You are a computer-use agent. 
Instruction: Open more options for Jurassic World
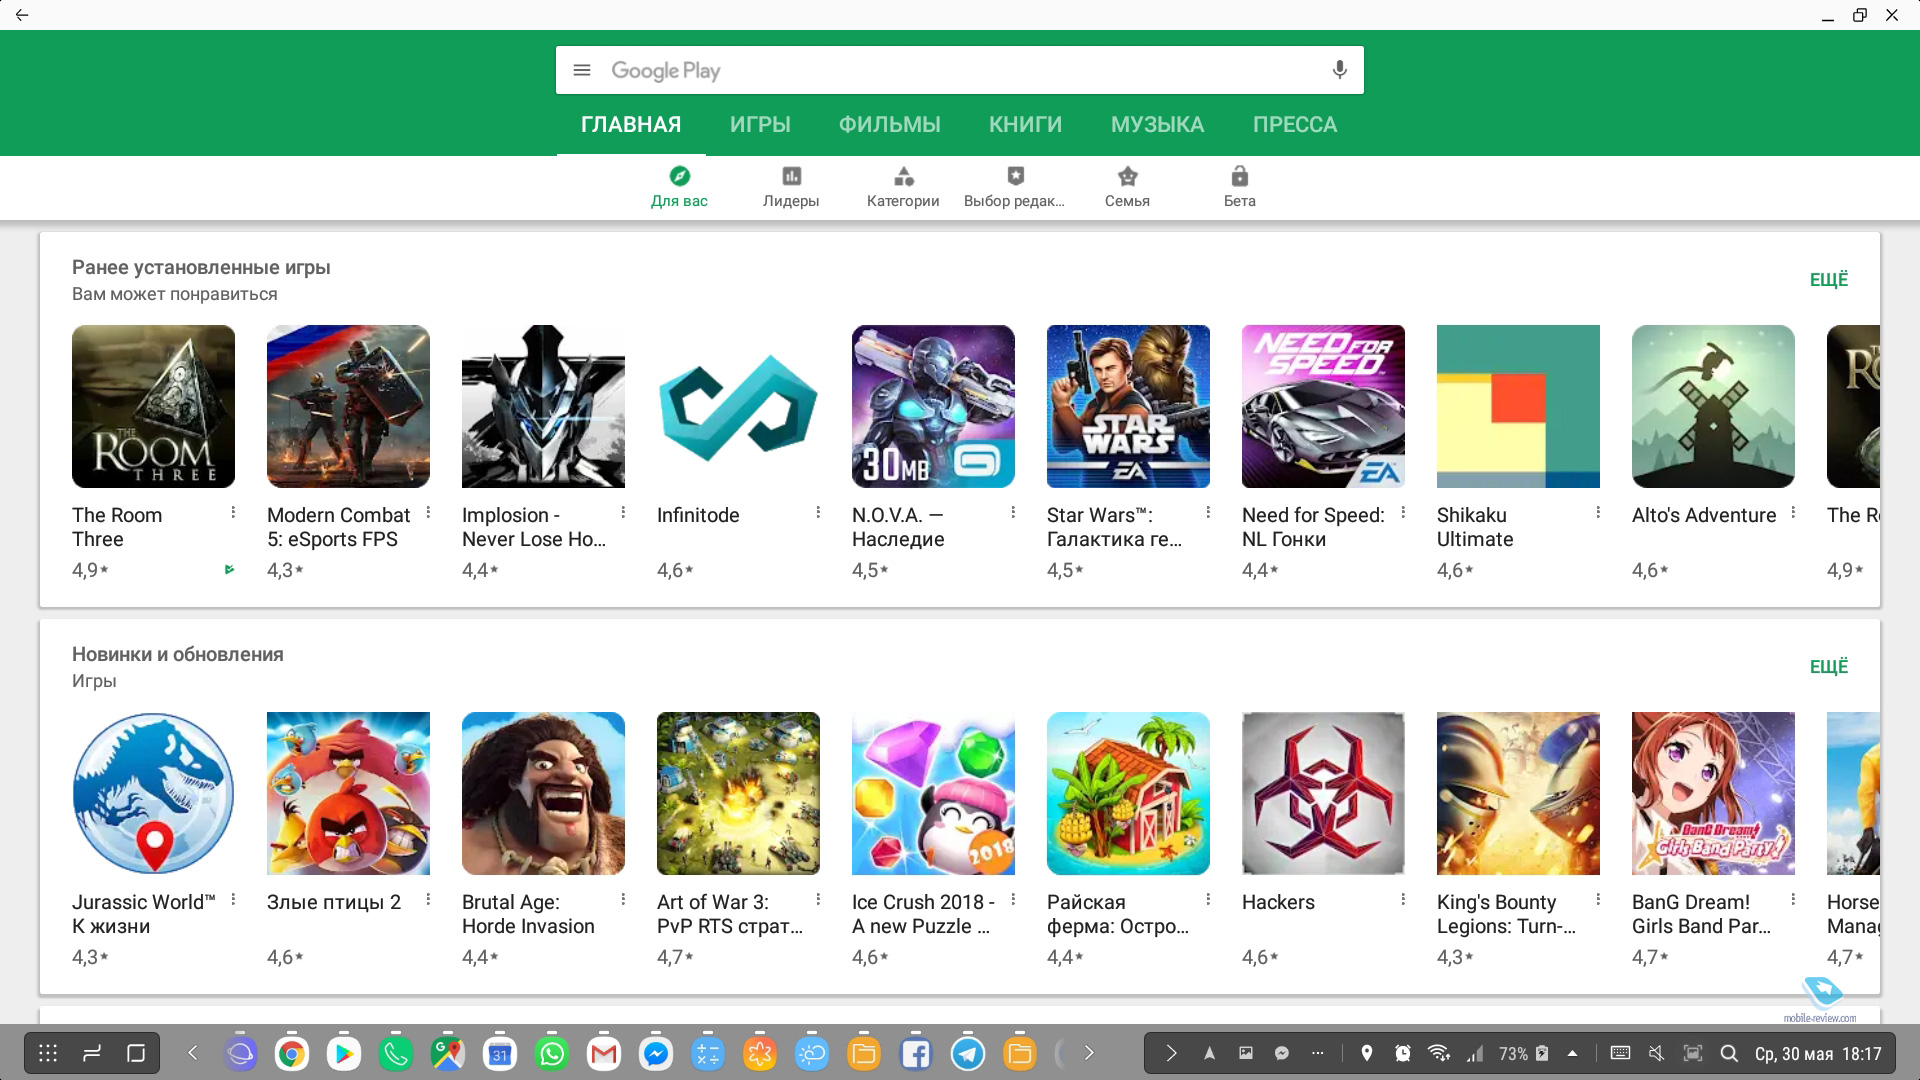233,899
